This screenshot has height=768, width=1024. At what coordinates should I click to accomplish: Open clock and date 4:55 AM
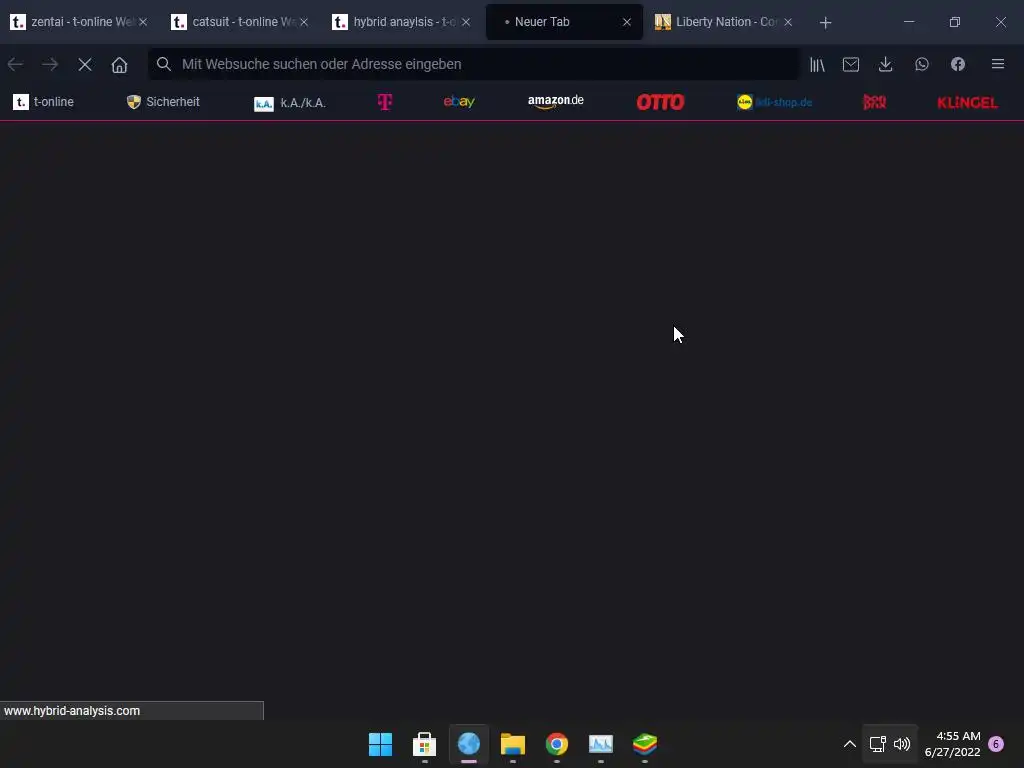[x=953, y=744]
